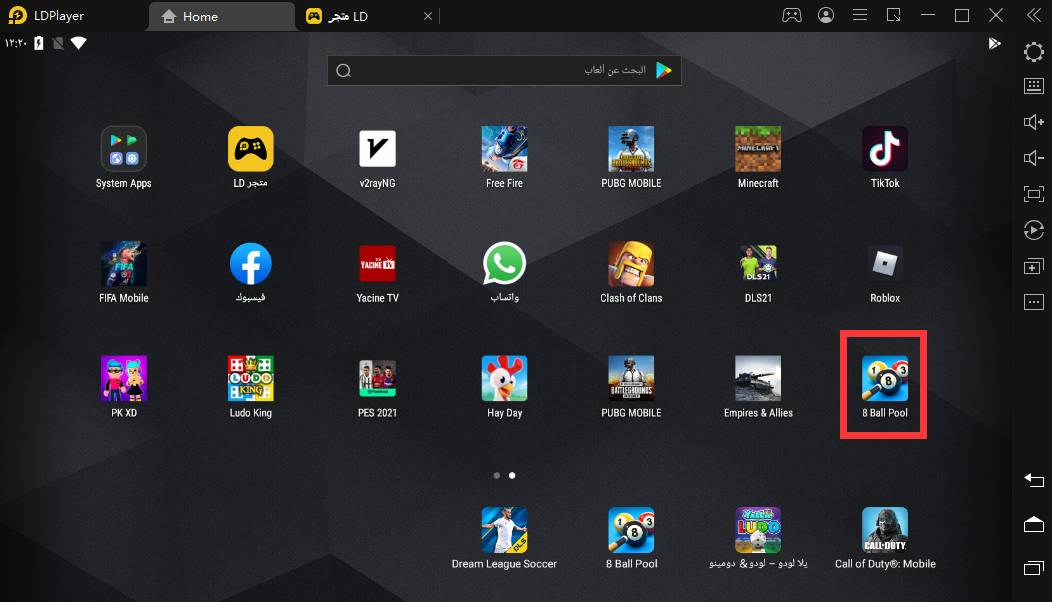This screenshot has width=1052, height=602.
Task: Open the gamepad settings in the title bar
Action: pyautogui.click(x=792, y=15)
